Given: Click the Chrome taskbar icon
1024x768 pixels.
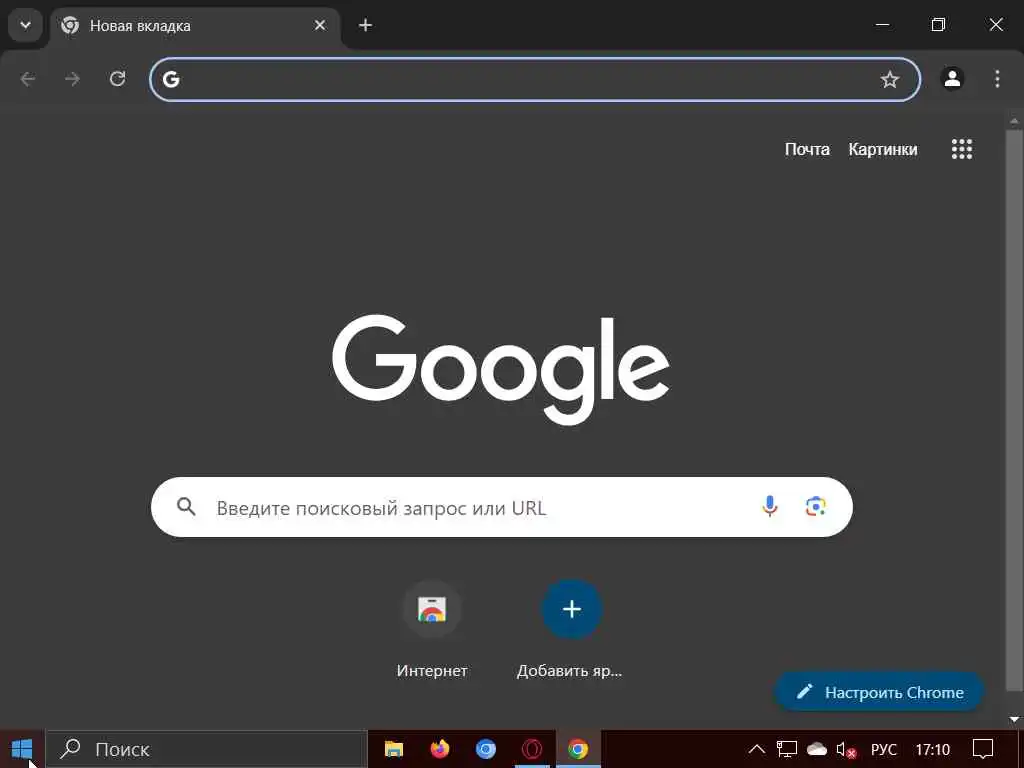Looking at the screenshot, I should pos(578,749).
